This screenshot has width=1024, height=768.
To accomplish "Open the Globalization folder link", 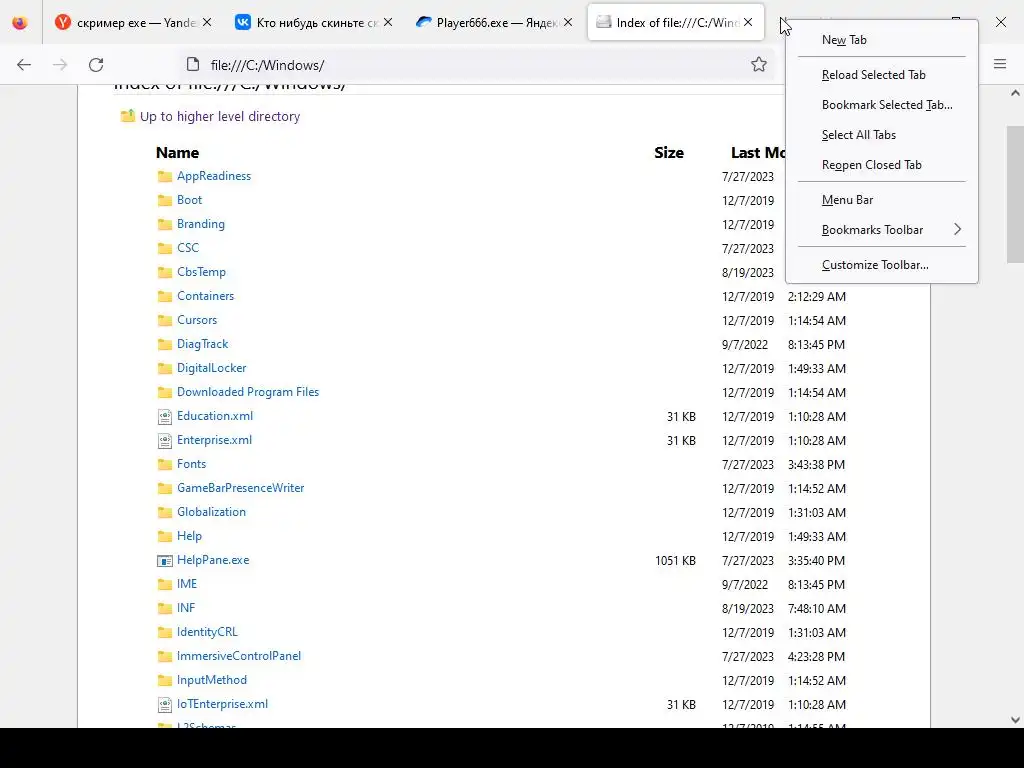I will 211,512.
